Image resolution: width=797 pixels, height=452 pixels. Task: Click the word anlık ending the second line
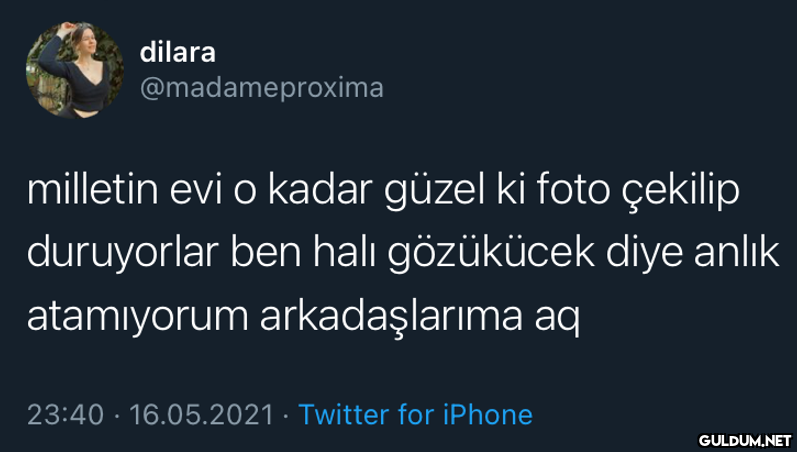(x=737, y=253)
